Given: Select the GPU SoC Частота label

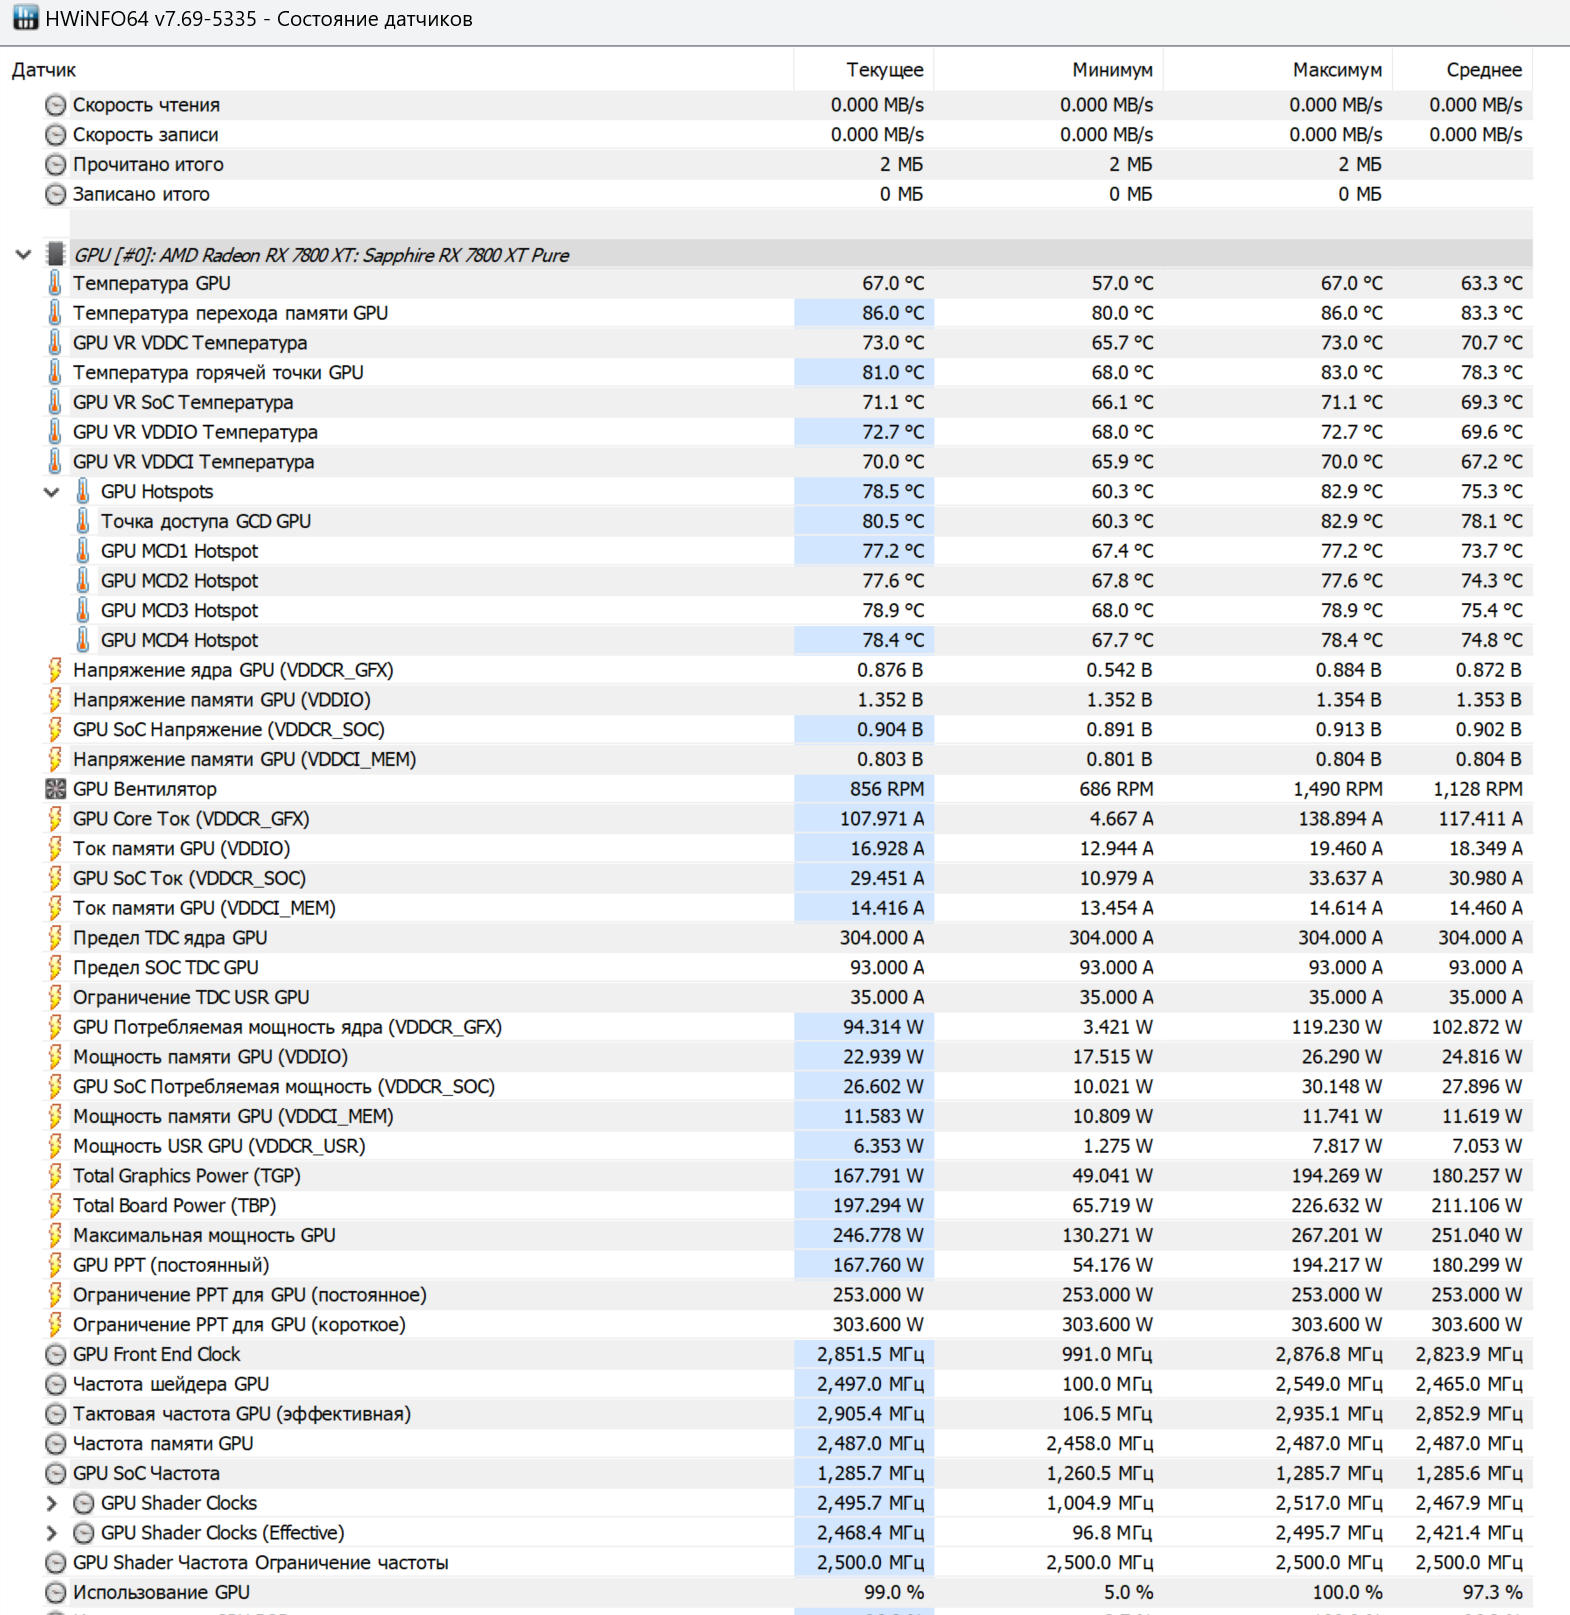Looking at the screenshot, I should point(146,1474).
